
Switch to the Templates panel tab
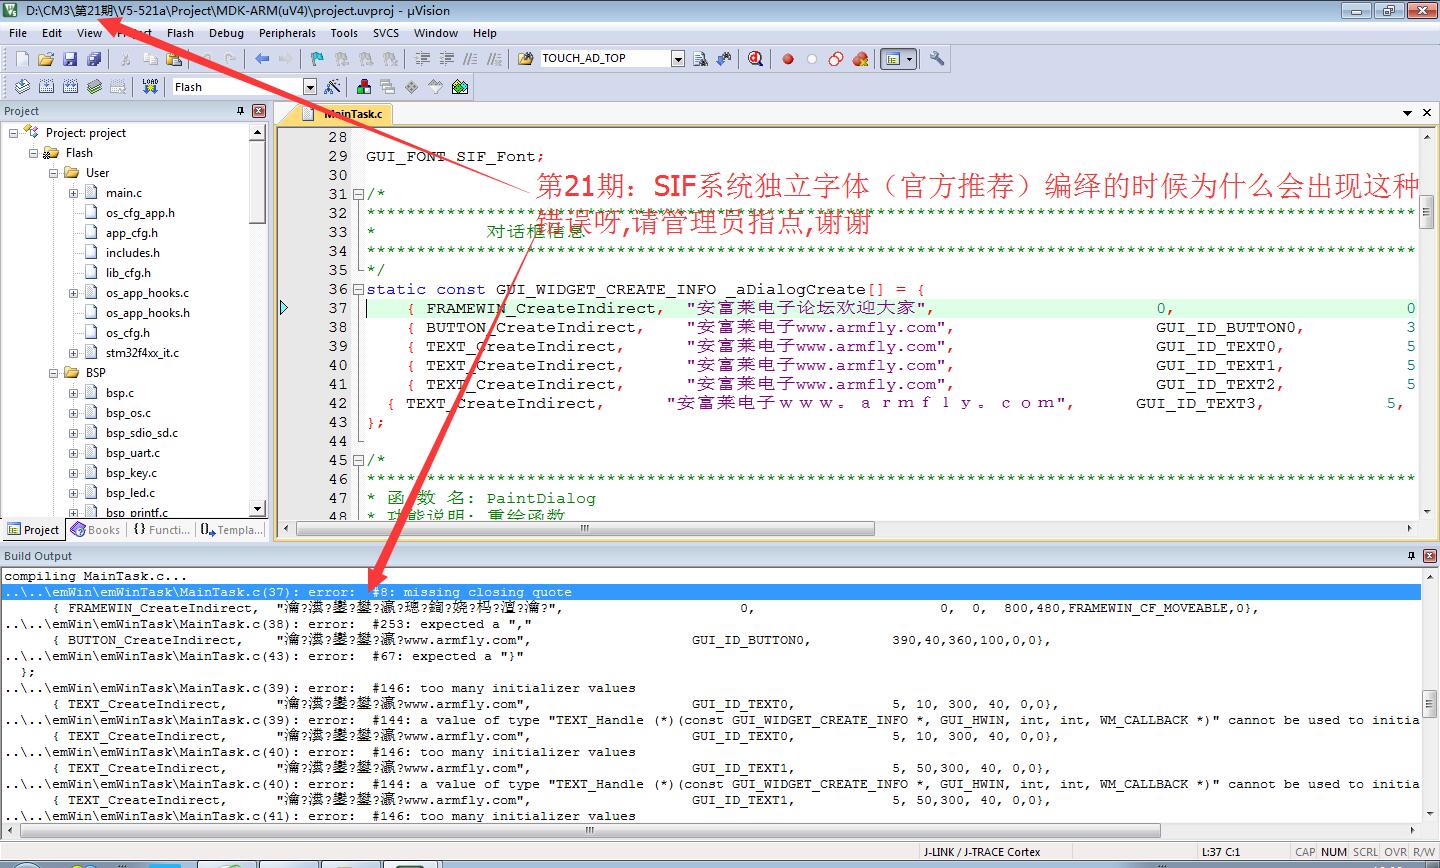click(x=231, y=530)
